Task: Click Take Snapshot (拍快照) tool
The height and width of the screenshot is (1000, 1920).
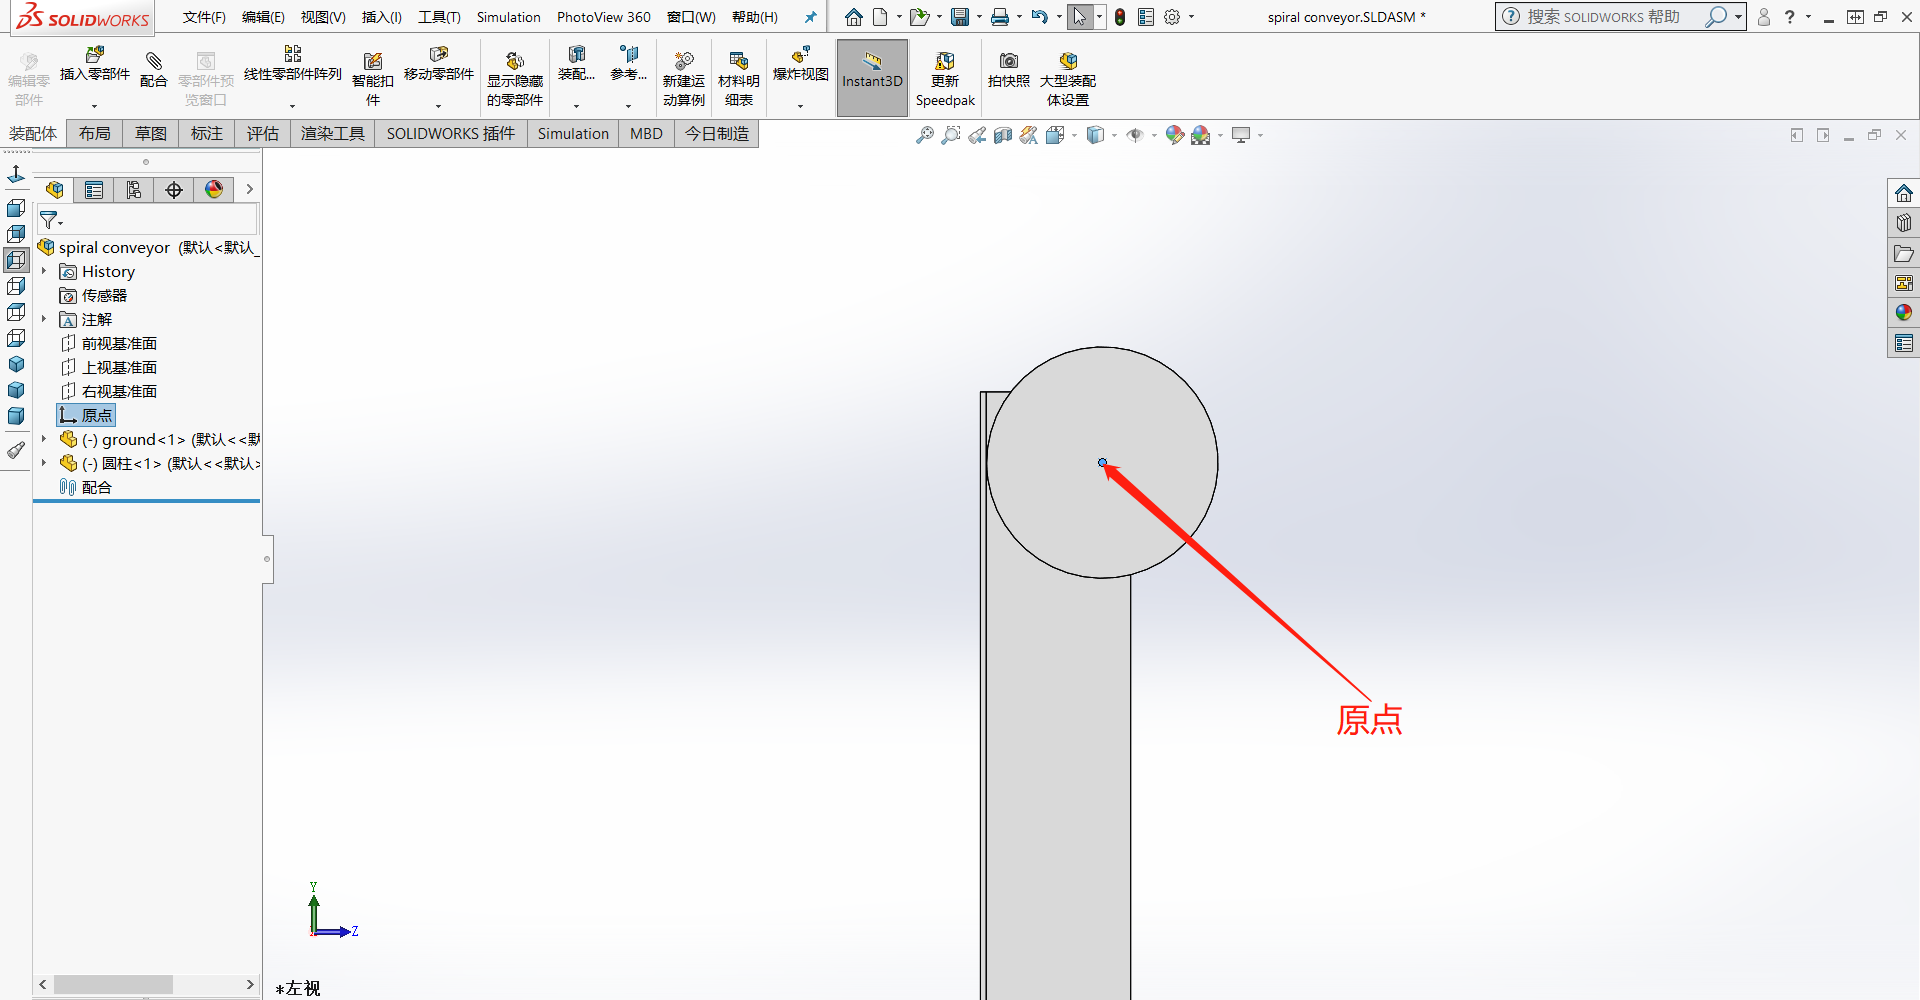Action: pos(1009,70)
